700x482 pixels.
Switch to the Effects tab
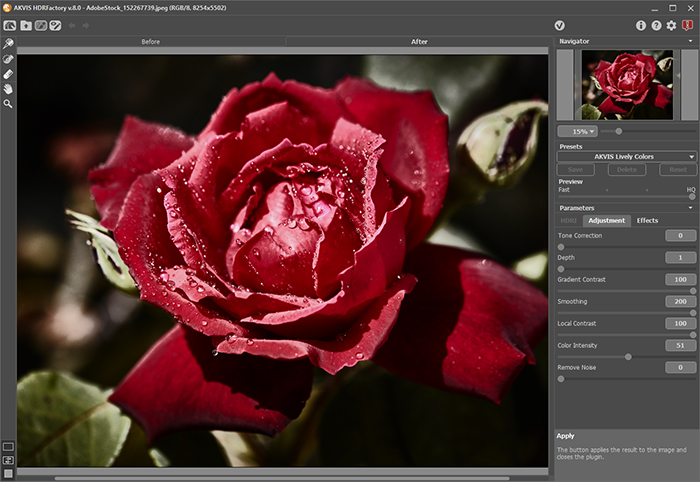coord(647,220)
